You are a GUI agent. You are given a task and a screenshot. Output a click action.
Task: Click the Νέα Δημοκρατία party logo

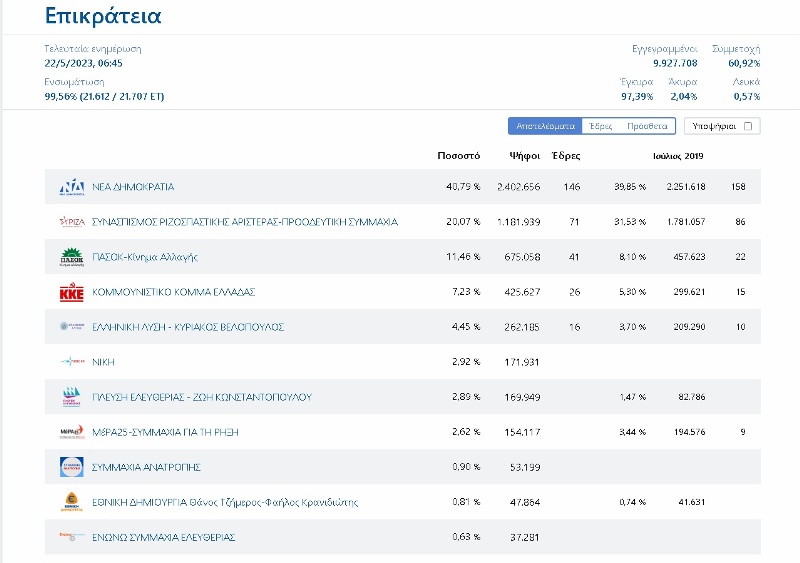coord(72,187)
